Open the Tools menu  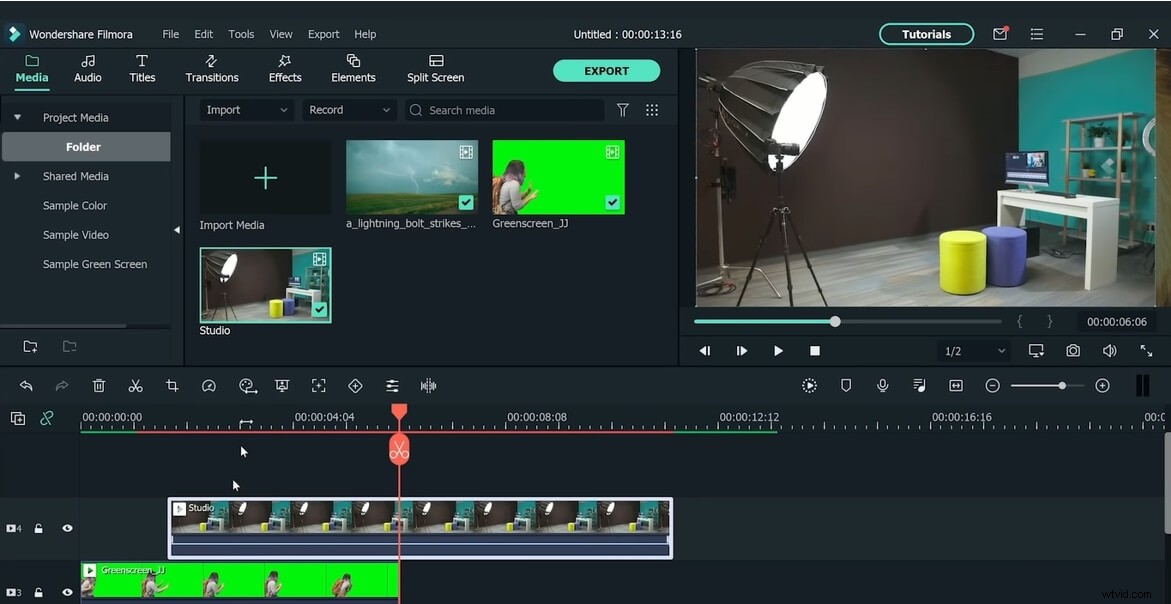[x=241, y=34]
